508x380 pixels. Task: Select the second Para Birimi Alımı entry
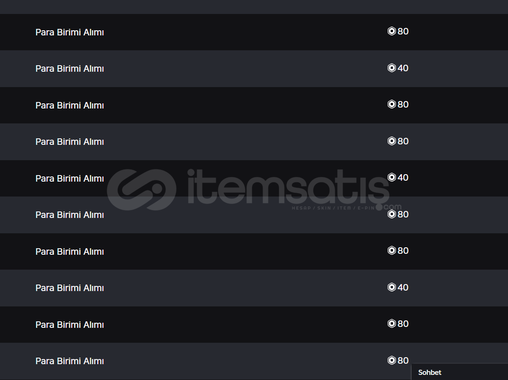click(x=70, y=69)
